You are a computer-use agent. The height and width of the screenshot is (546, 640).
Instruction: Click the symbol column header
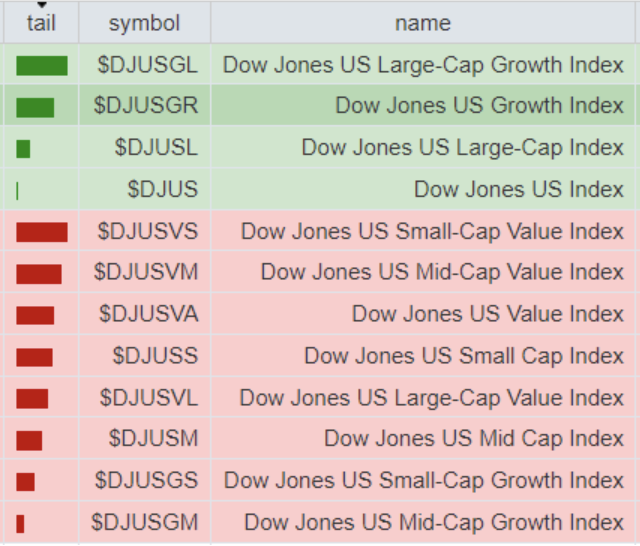click(x=144, y=23)
